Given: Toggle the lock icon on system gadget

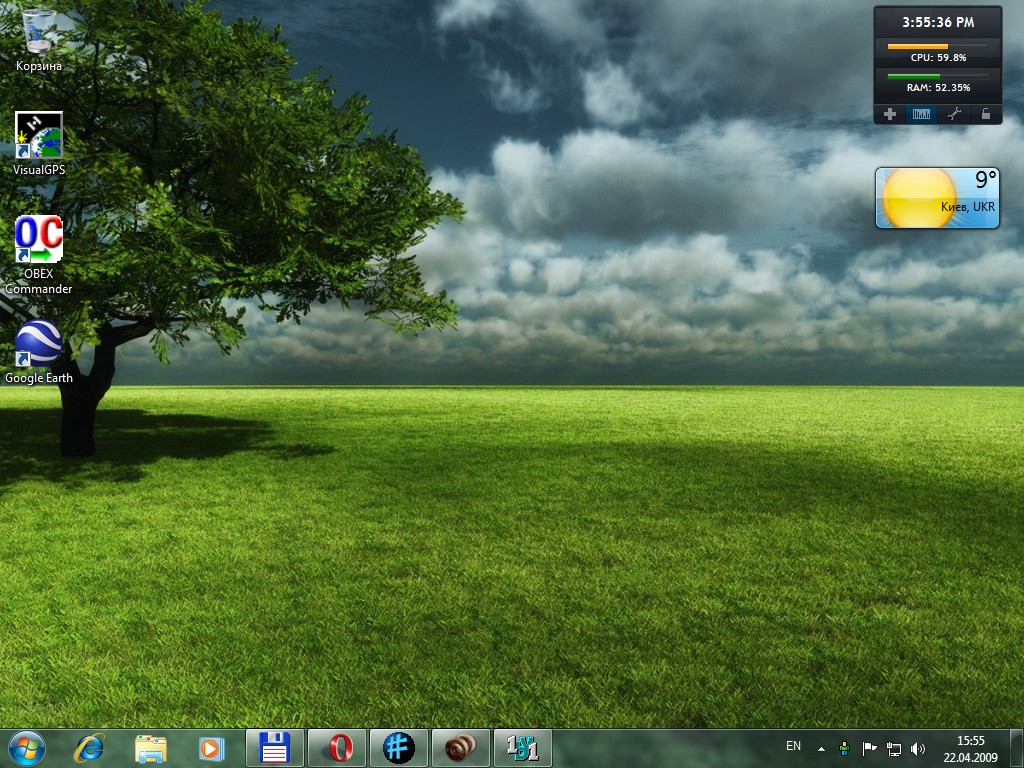Looking at the screenshot, I should coord(986,114).
